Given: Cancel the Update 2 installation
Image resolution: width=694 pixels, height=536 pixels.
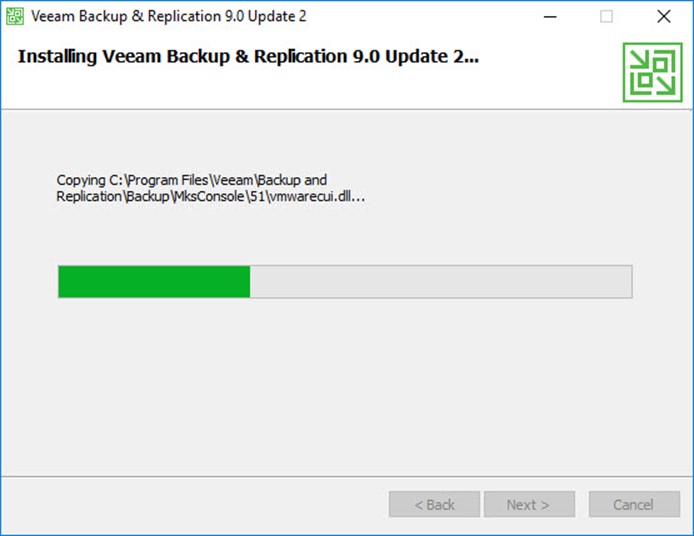Looking at the screenshot, I should tap(634, 505).
